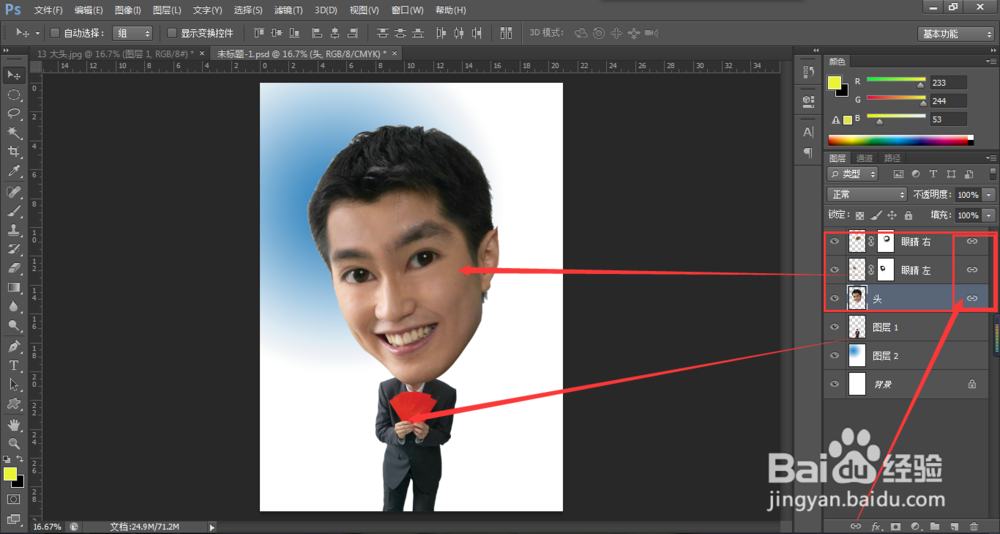Select the Path Selection tool
Viewport: 1000px width, 534px height.
coord(13,385)
